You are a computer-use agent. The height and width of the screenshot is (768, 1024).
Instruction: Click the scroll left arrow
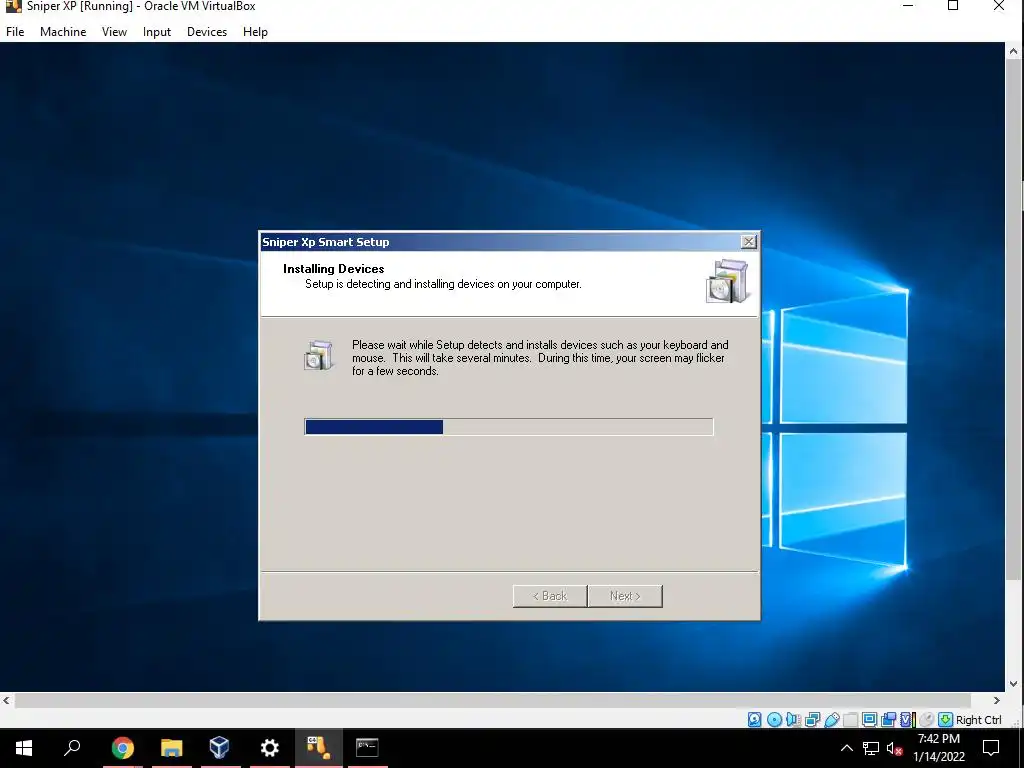click(7, 700)
